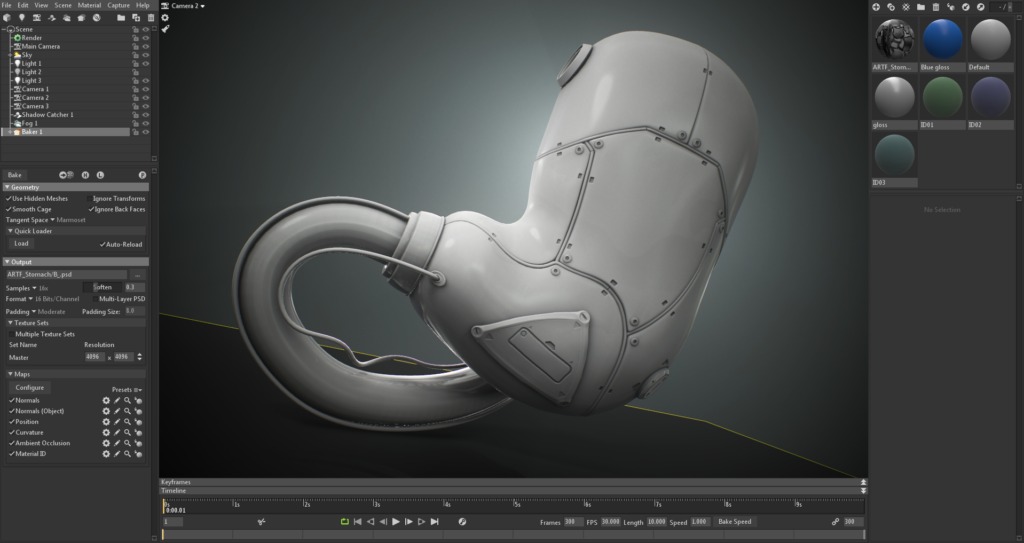Screen dimensions: 1024x543
Task: Click keyframe scissors icon in timeline
Action: coord(261,521)
